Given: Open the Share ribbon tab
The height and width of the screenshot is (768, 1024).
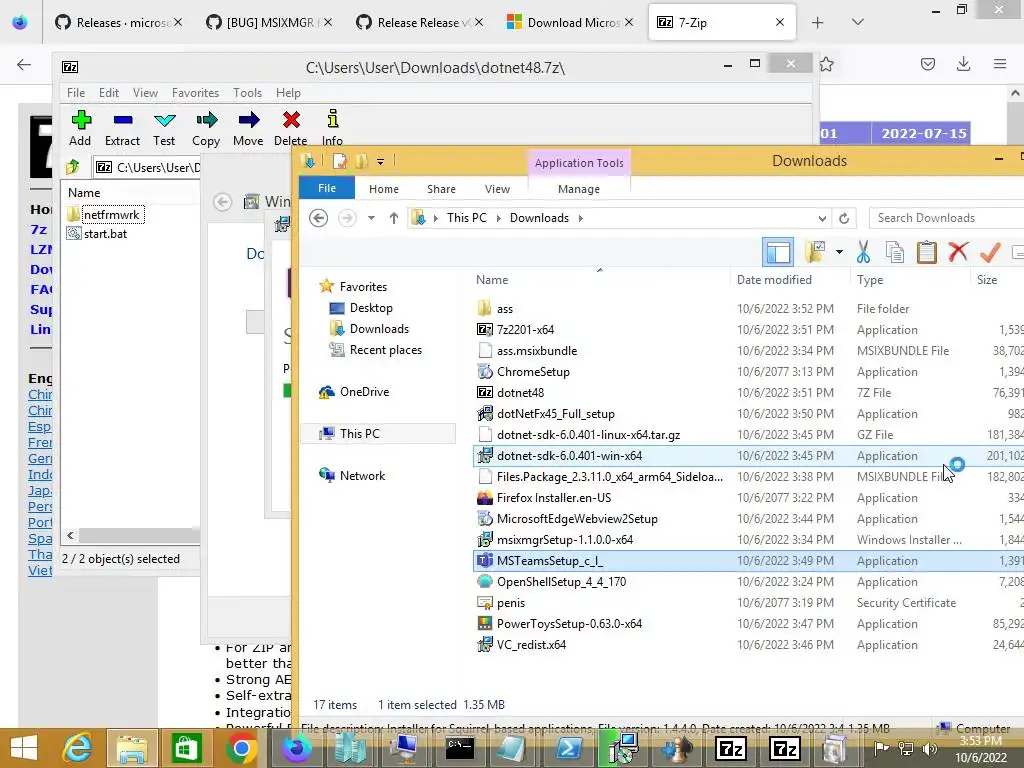Looking at the screenshot, I should tap(441, 189).
